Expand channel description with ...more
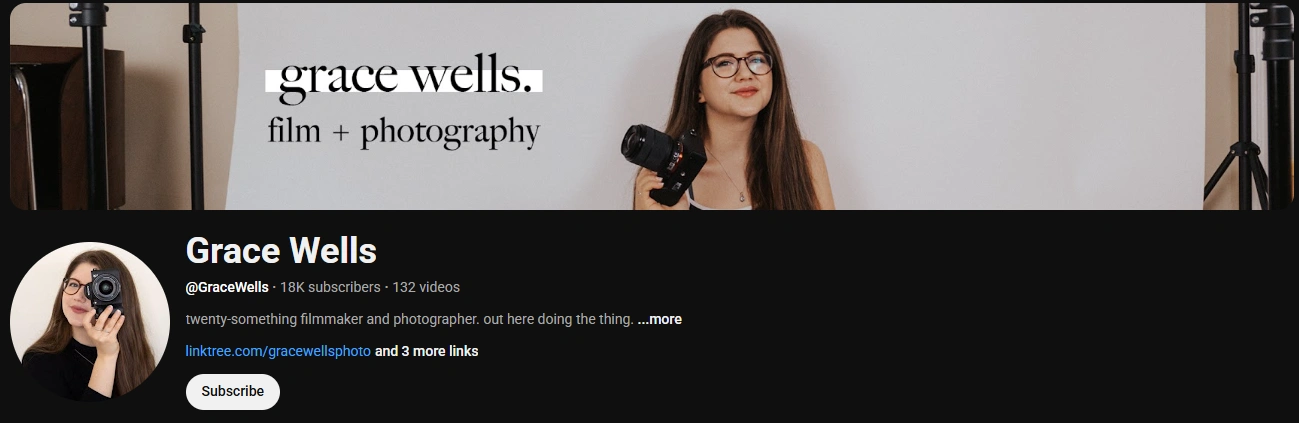The height and width of the screenshot is (423, 1299). [x=660, y=319]
